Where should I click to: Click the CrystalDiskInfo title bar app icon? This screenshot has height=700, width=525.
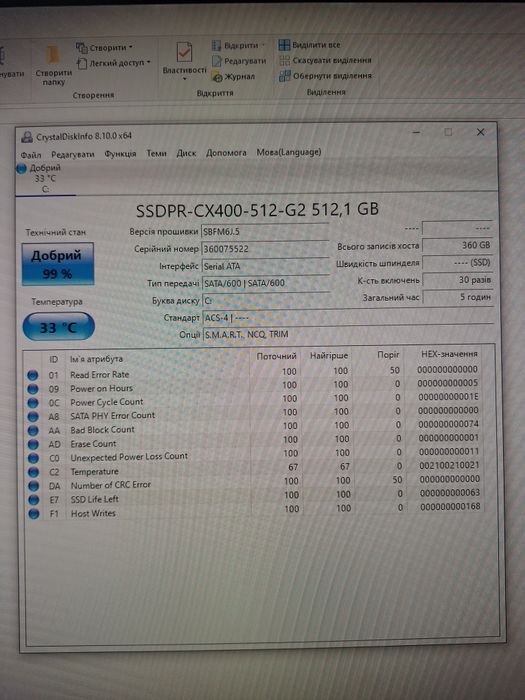(x=27, y=137)
